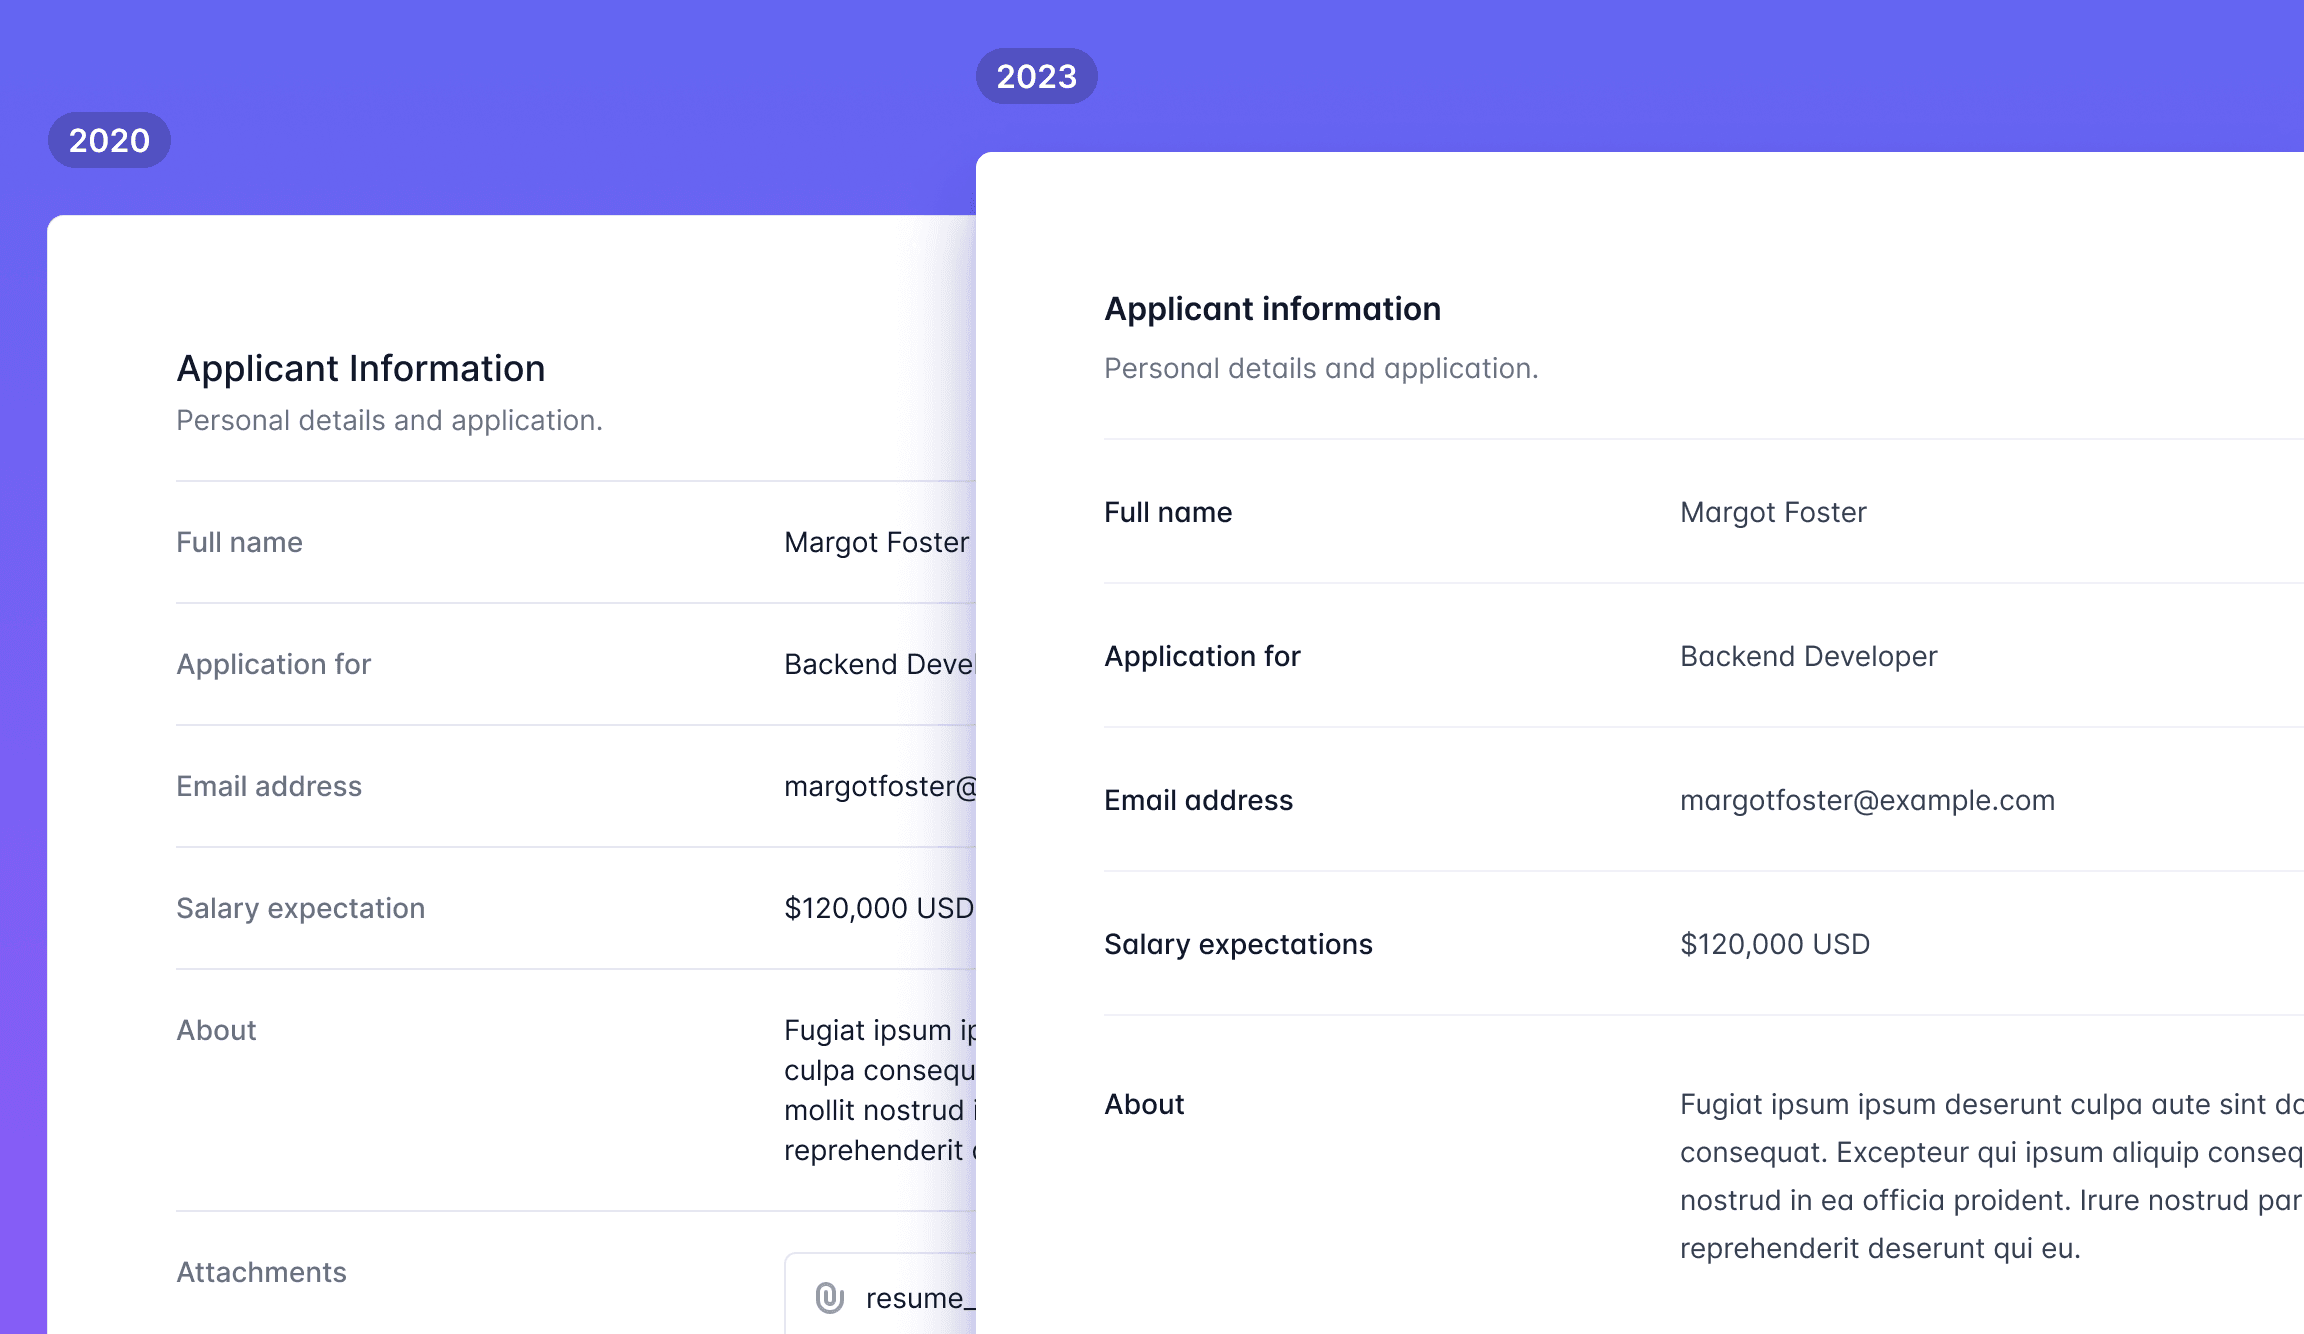This screenshot has height=1334, width=2304.
Task: Click the Applicant Information heading on 2020 card
Action: coord(360,368)
